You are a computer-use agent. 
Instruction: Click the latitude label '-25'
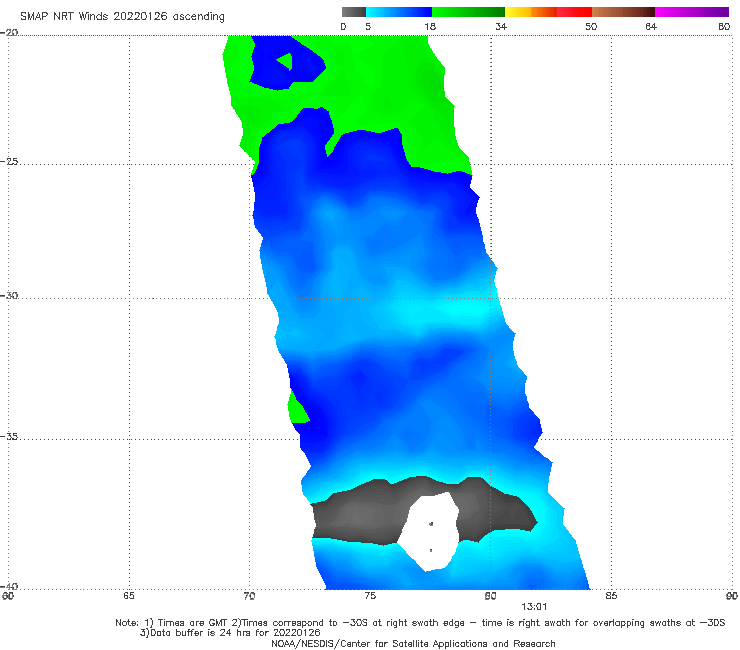(x=9, y=161)
